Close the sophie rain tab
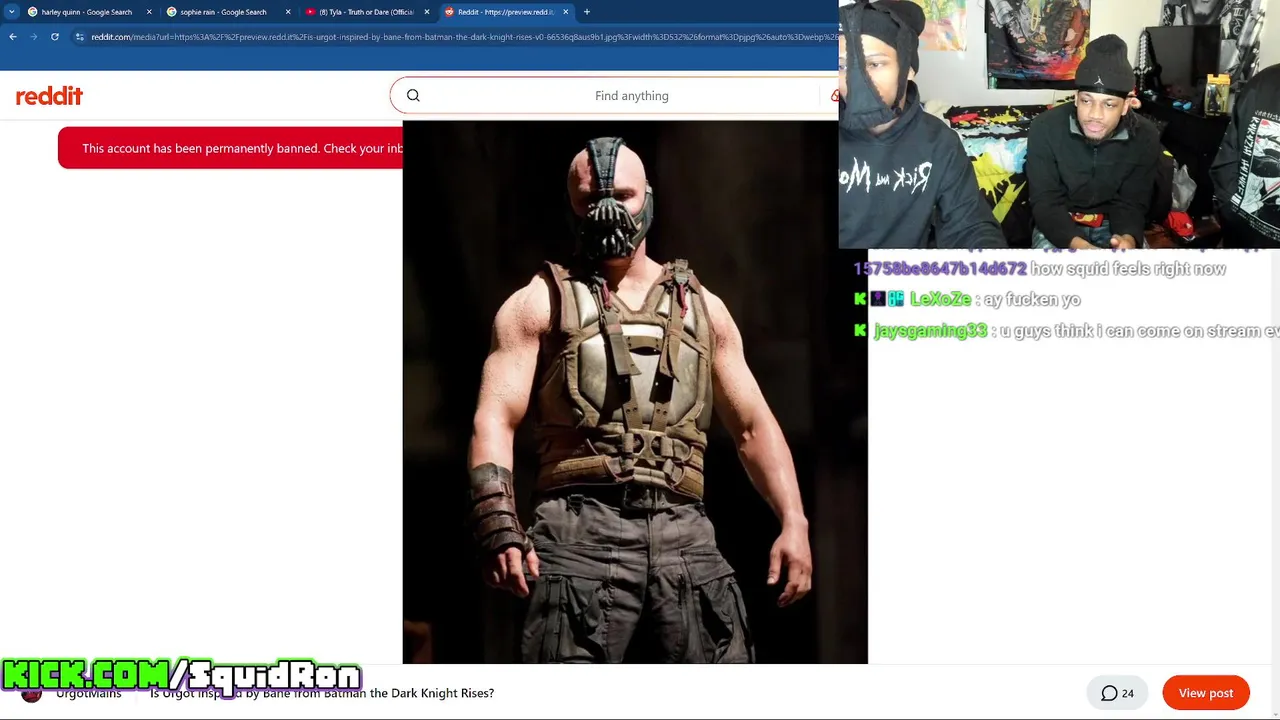 point(288,12)
